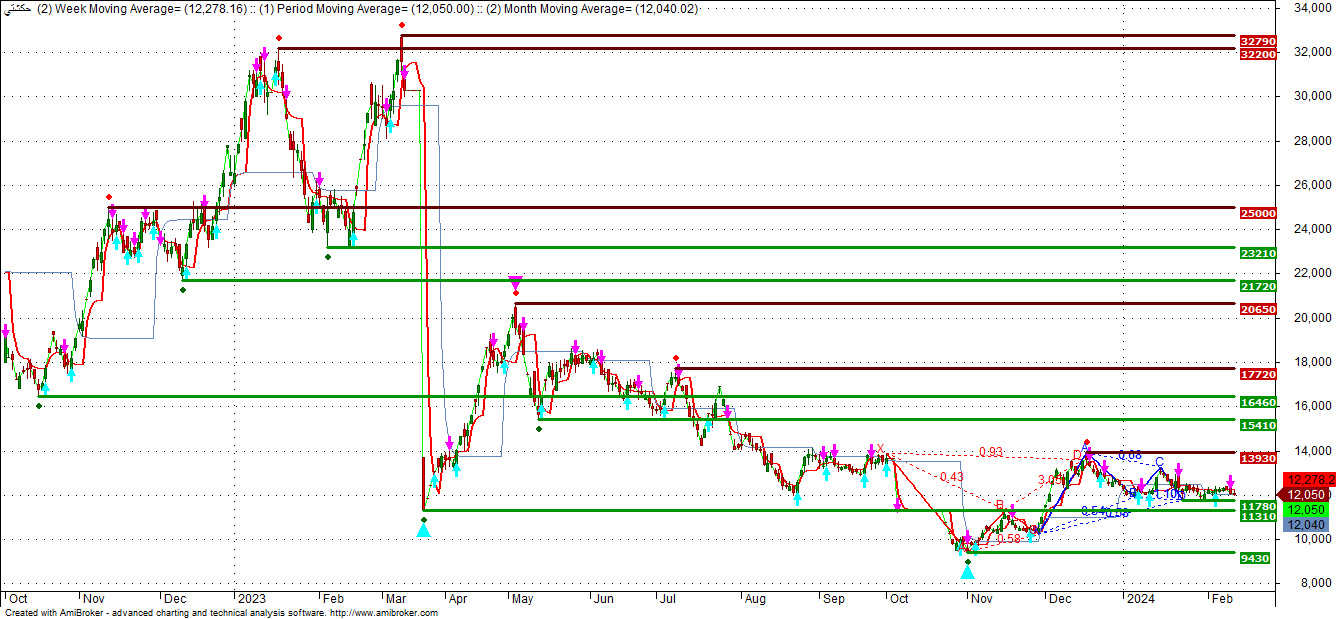Click the green 23210 support price label
Screen dimensions: 1336x619
click(x=1257, y=253)
